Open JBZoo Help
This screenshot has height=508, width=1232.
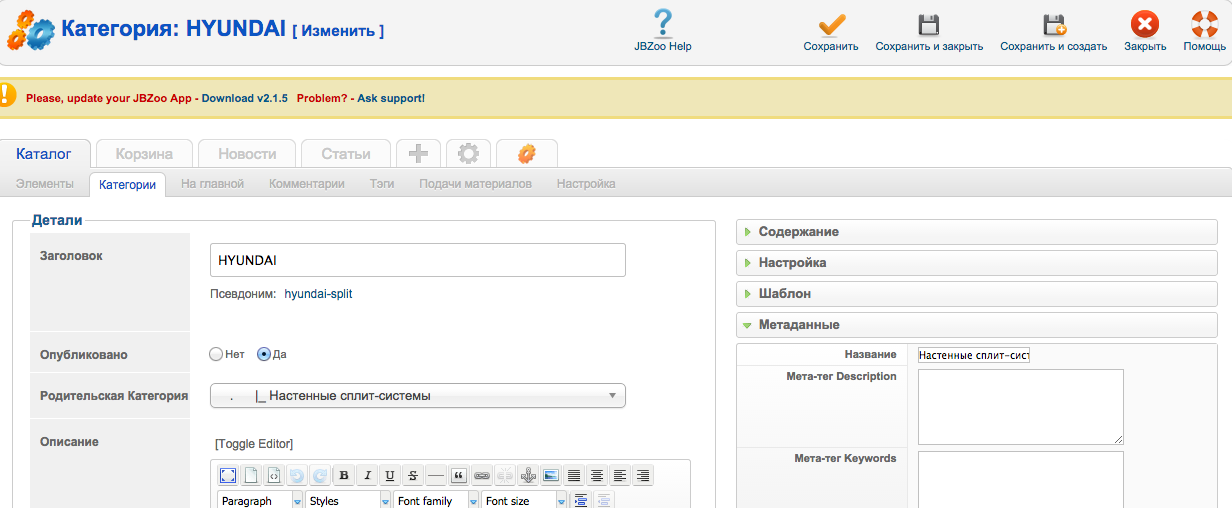[x=662, y=31]
